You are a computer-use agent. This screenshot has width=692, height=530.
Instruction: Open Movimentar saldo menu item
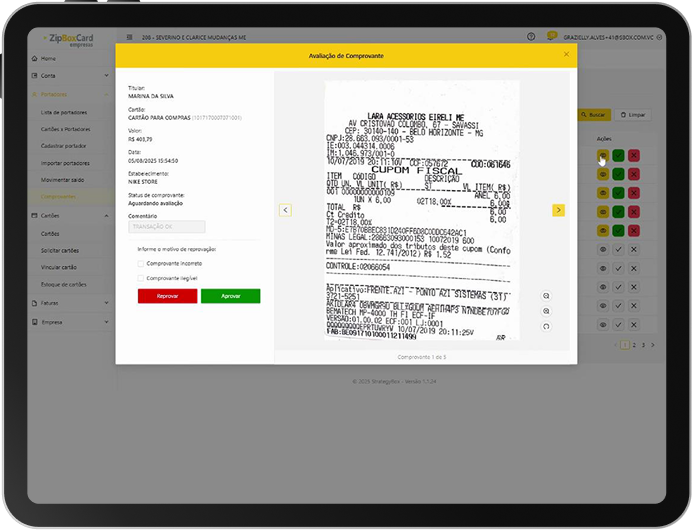click(63, 179)
